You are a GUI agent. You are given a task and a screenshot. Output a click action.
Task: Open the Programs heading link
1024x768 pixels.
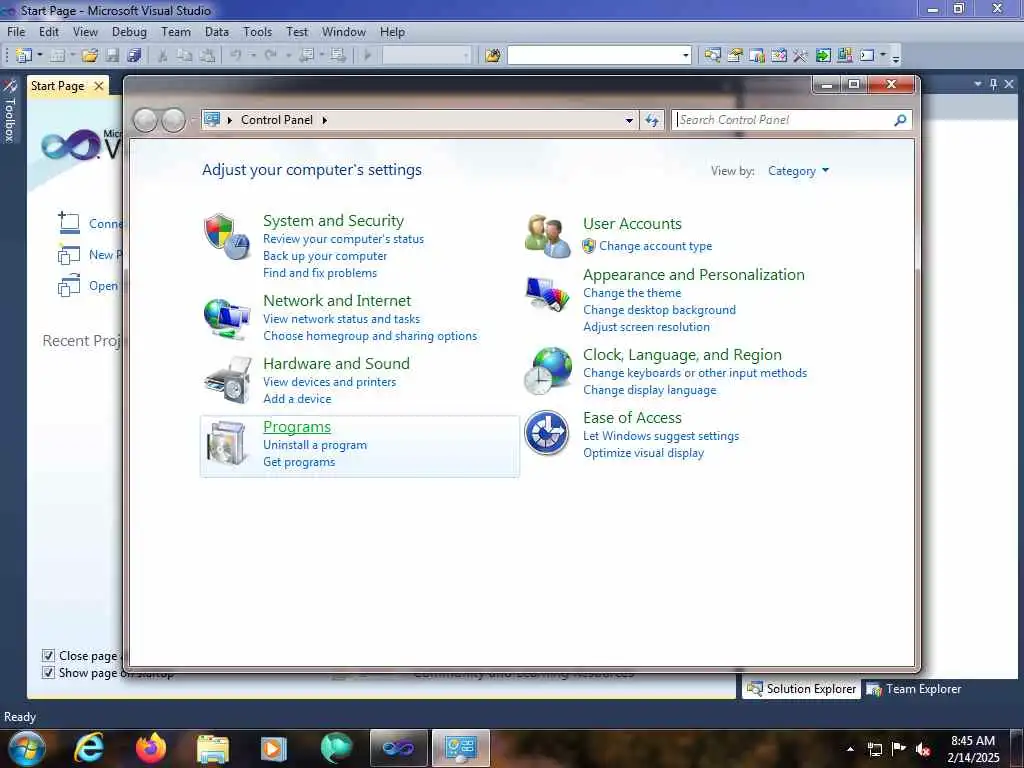point(296,426)
